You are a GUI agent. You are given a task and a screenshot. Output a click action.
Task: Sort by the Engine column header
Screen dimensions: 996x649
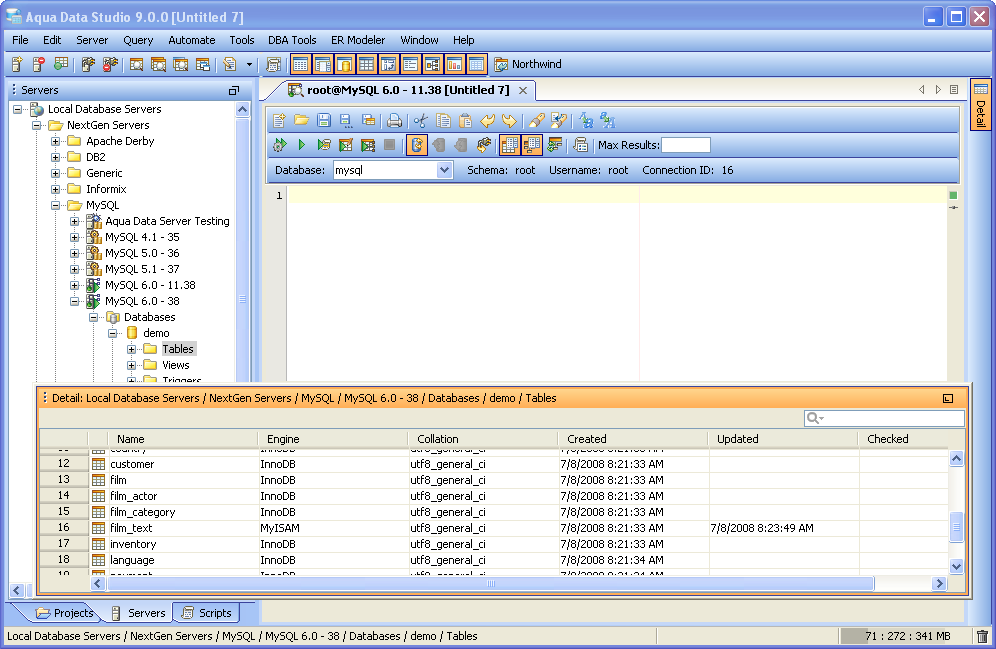(x=333, y=439)
